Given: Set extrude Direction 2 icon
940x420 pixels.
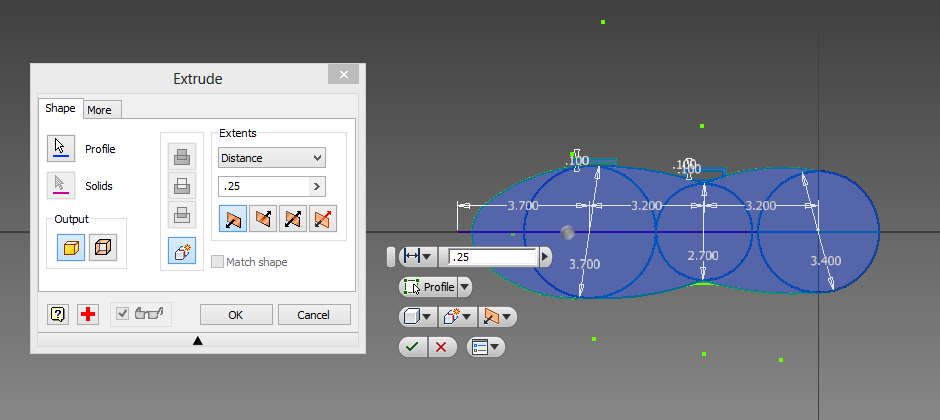Looking at the screenshot, I should pos(263,218).
